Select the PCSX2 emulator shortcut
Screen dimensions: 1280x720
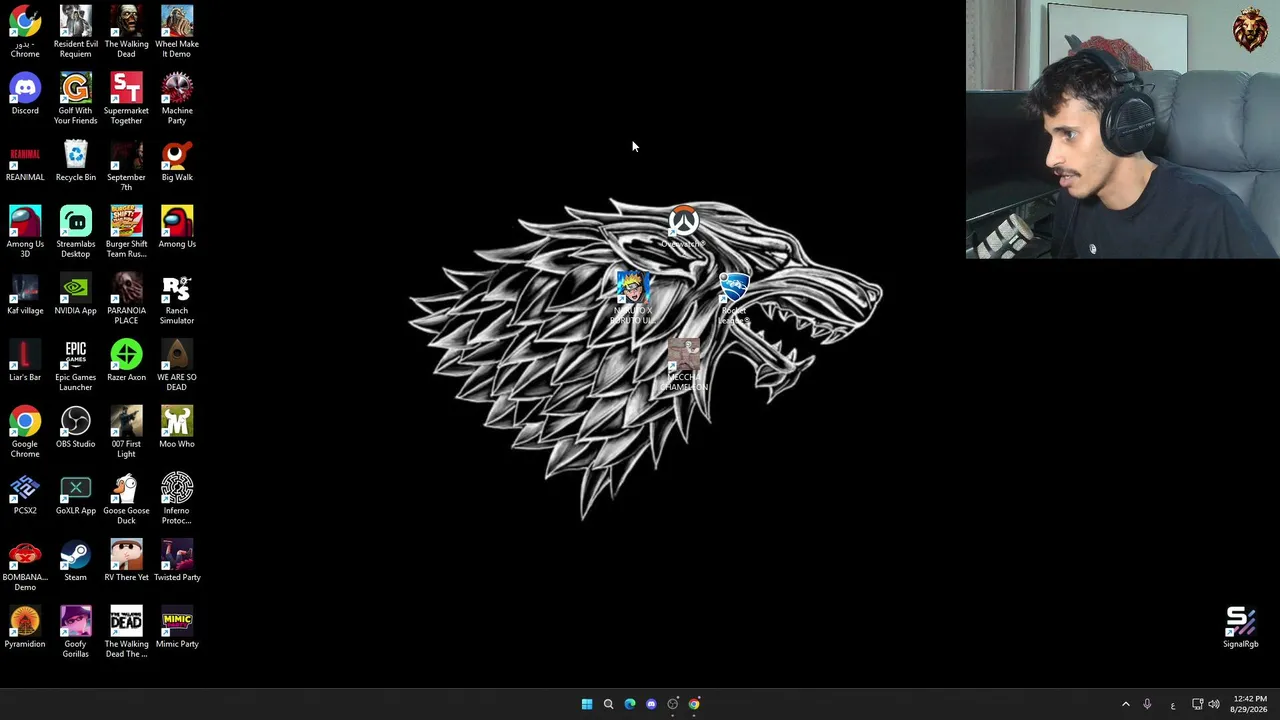(x=25, y=494)
